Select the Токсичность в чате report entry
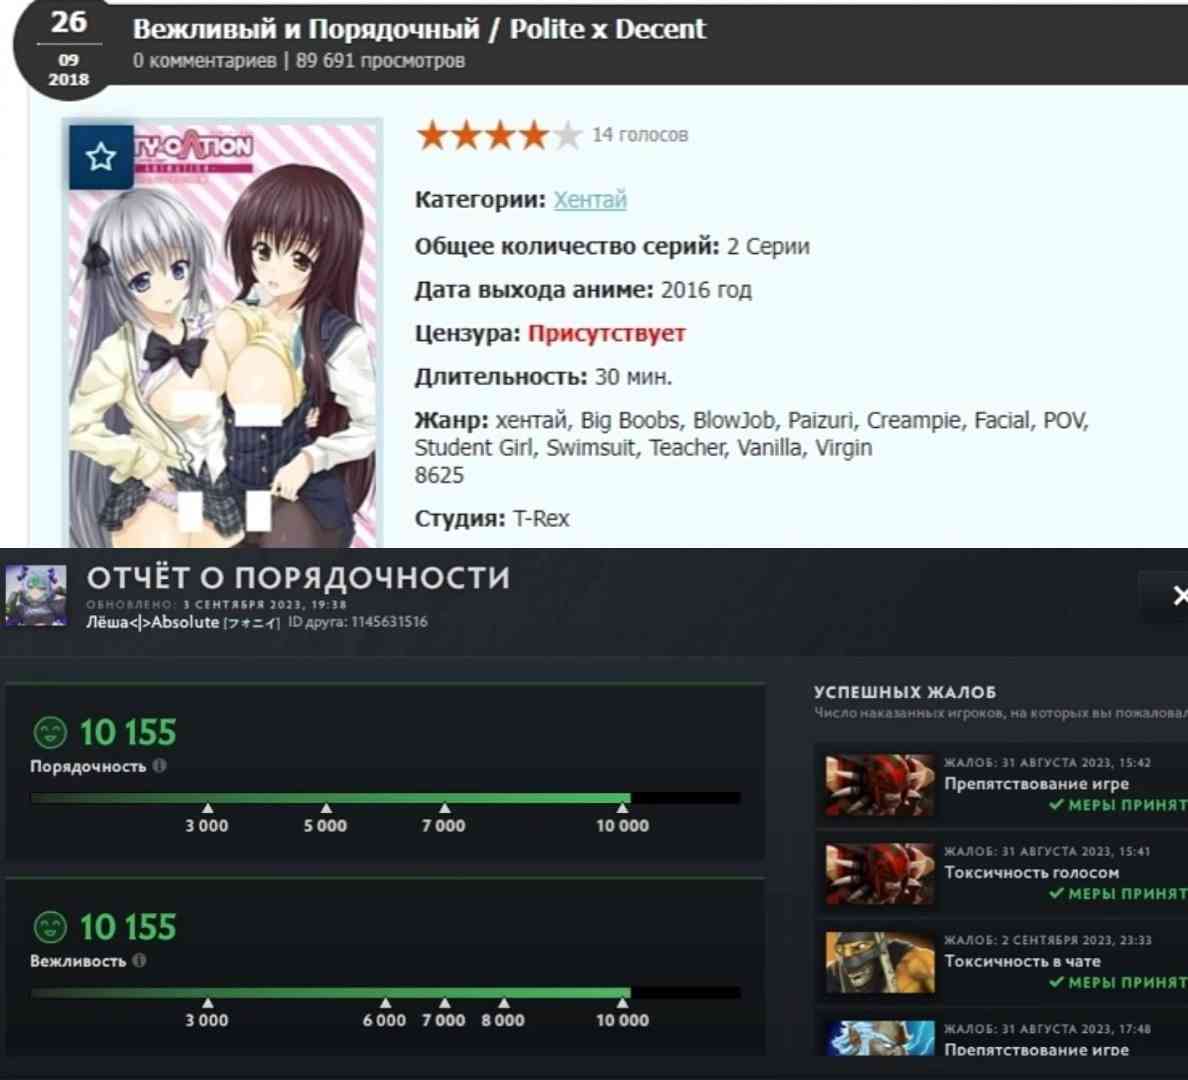This screenshot has height=1080, width=1188. 1001,963
